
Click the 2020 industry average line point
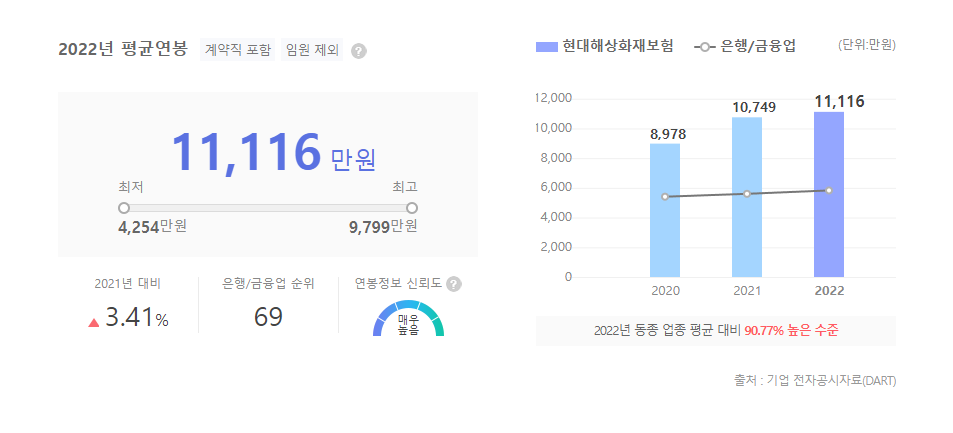665,196
